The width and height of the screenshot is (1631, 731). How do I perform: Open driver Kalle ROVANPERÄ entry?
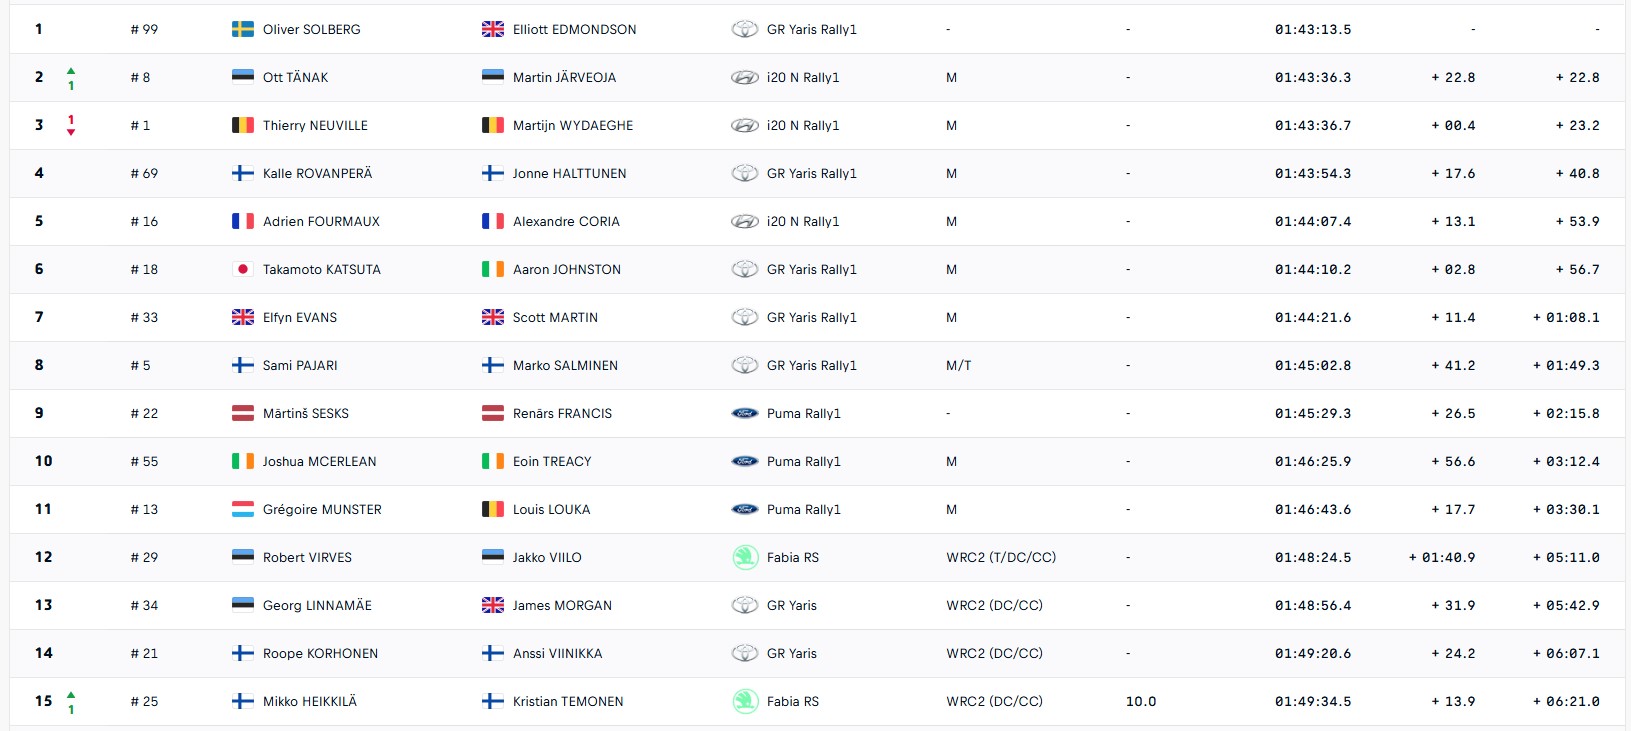(x=317, y=173)
